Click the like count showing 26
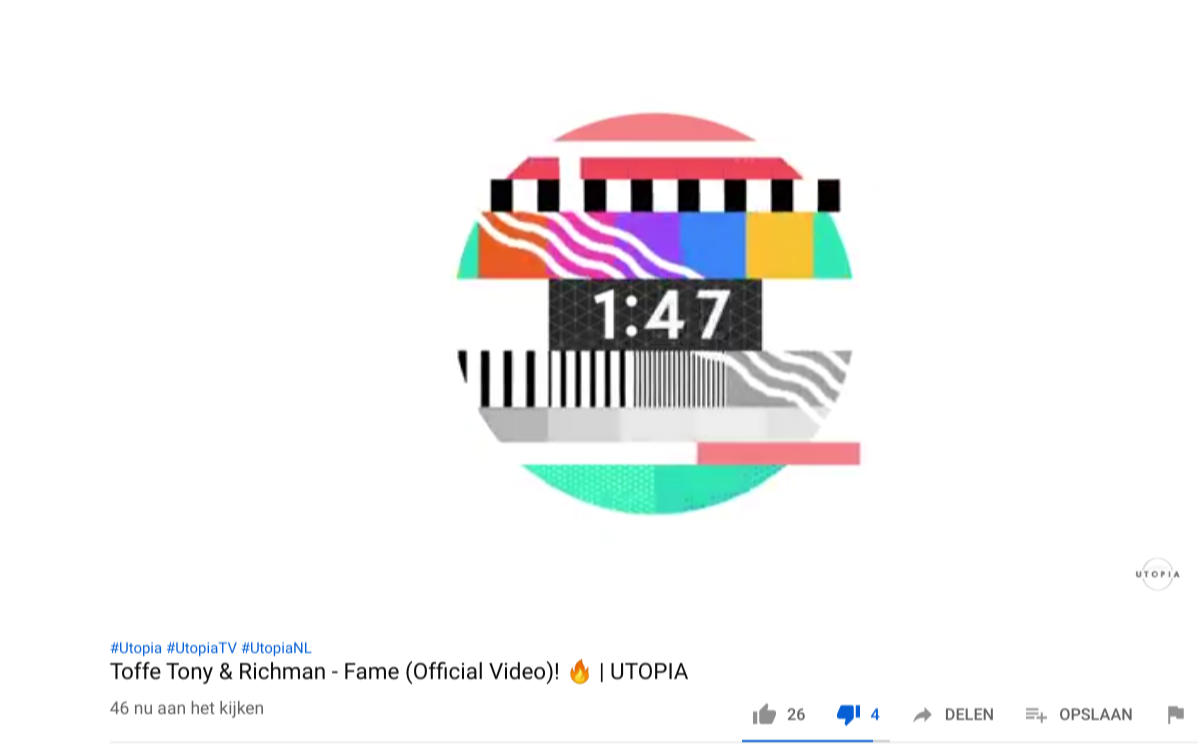The width and height of the screenshot is (1200, 752). [796, 715]
